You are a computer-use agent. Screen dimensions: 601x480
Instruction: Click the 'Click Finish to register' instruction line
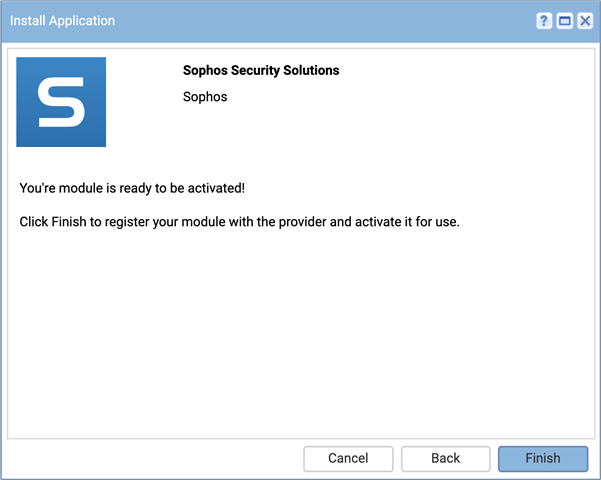coord(240,222)
